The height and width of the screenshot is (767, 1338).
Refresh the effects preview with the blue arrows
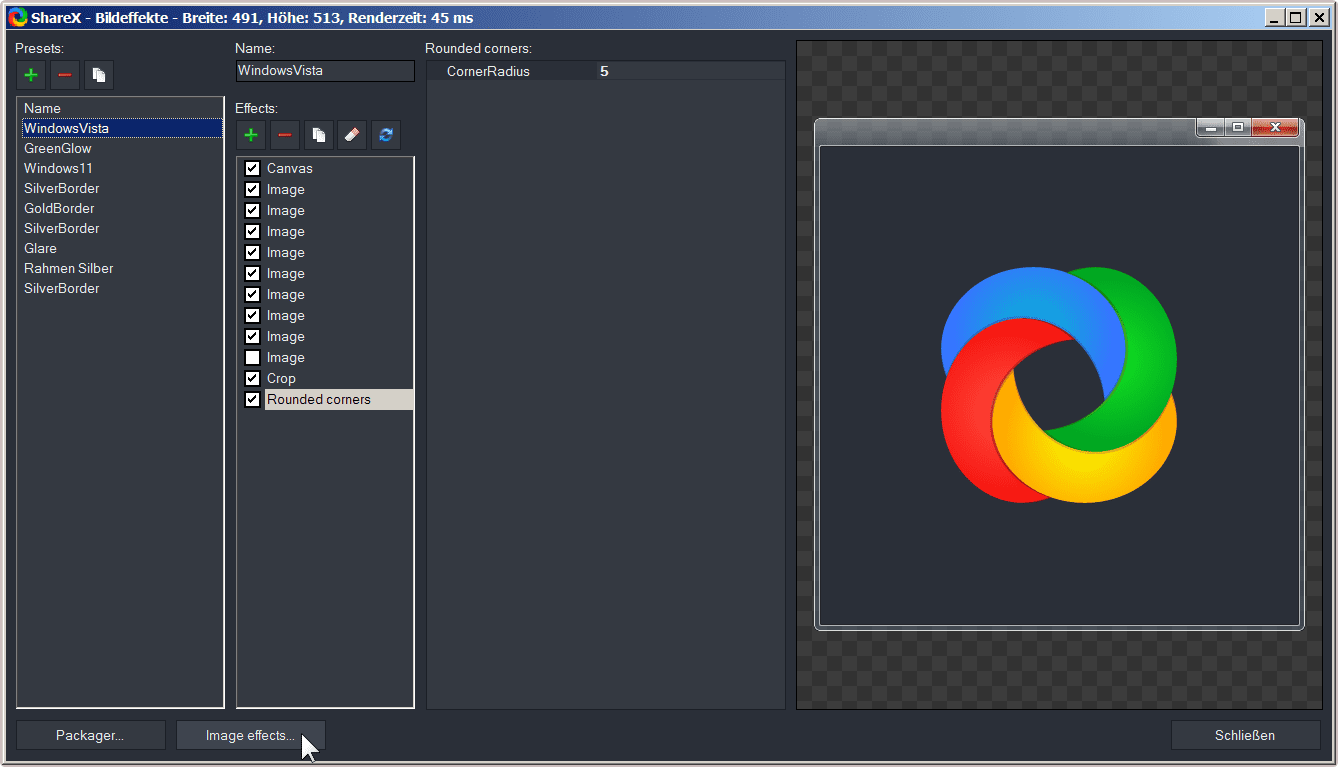tap(386, 135)
